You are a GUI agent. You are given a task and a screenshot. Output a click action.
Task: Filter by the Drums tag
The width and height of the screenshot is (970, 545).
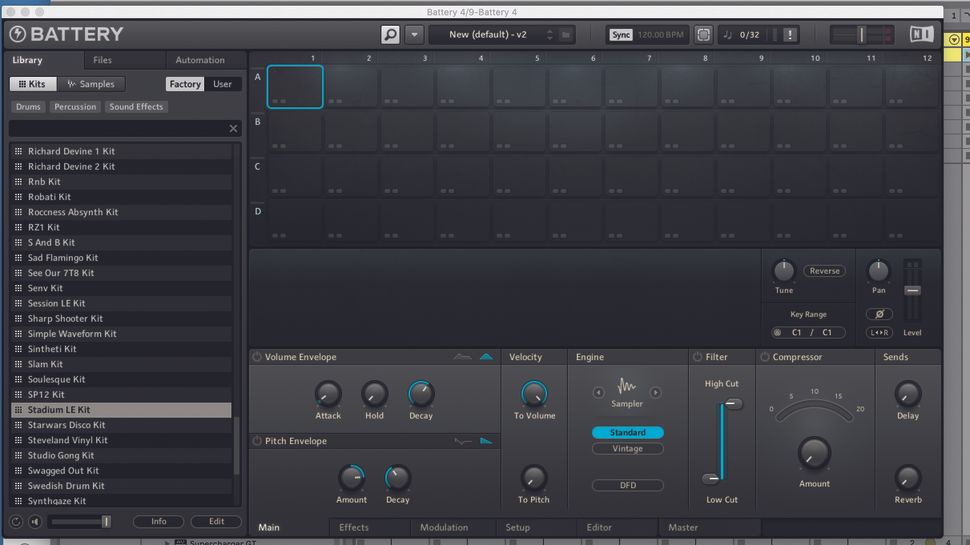click(28, 106)
